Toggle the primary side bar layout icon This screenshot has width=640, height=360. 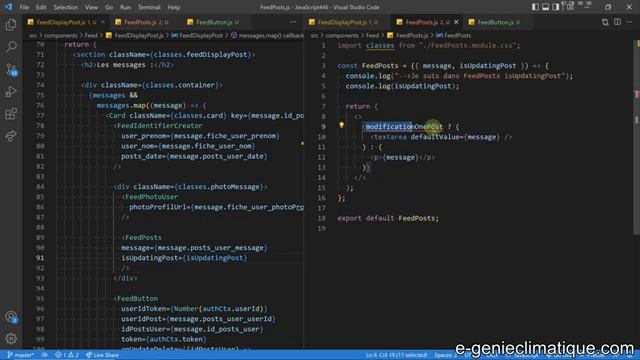click(535, 7)
